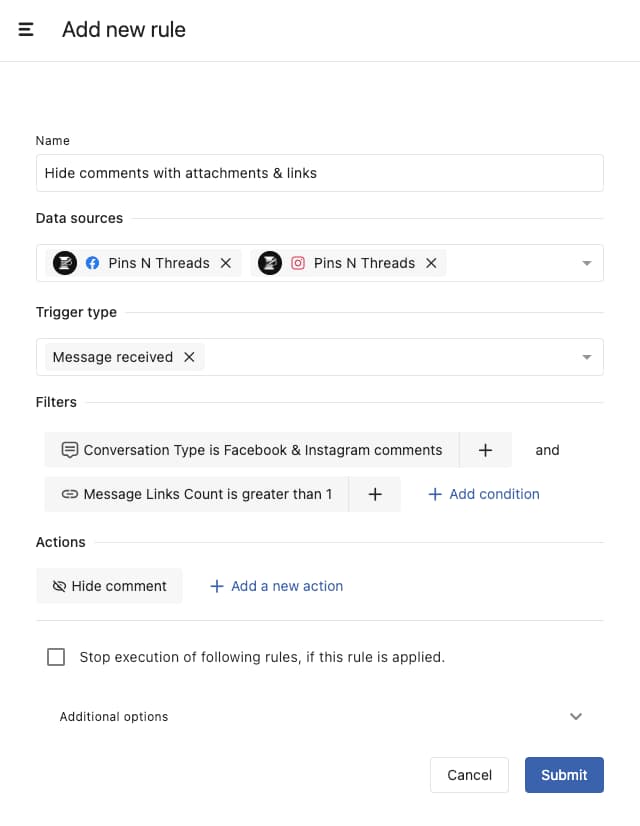Click inside the rule Name input field
Viewport: 640px width, 826px height.
pyautogui.click(x=320, y=172)
